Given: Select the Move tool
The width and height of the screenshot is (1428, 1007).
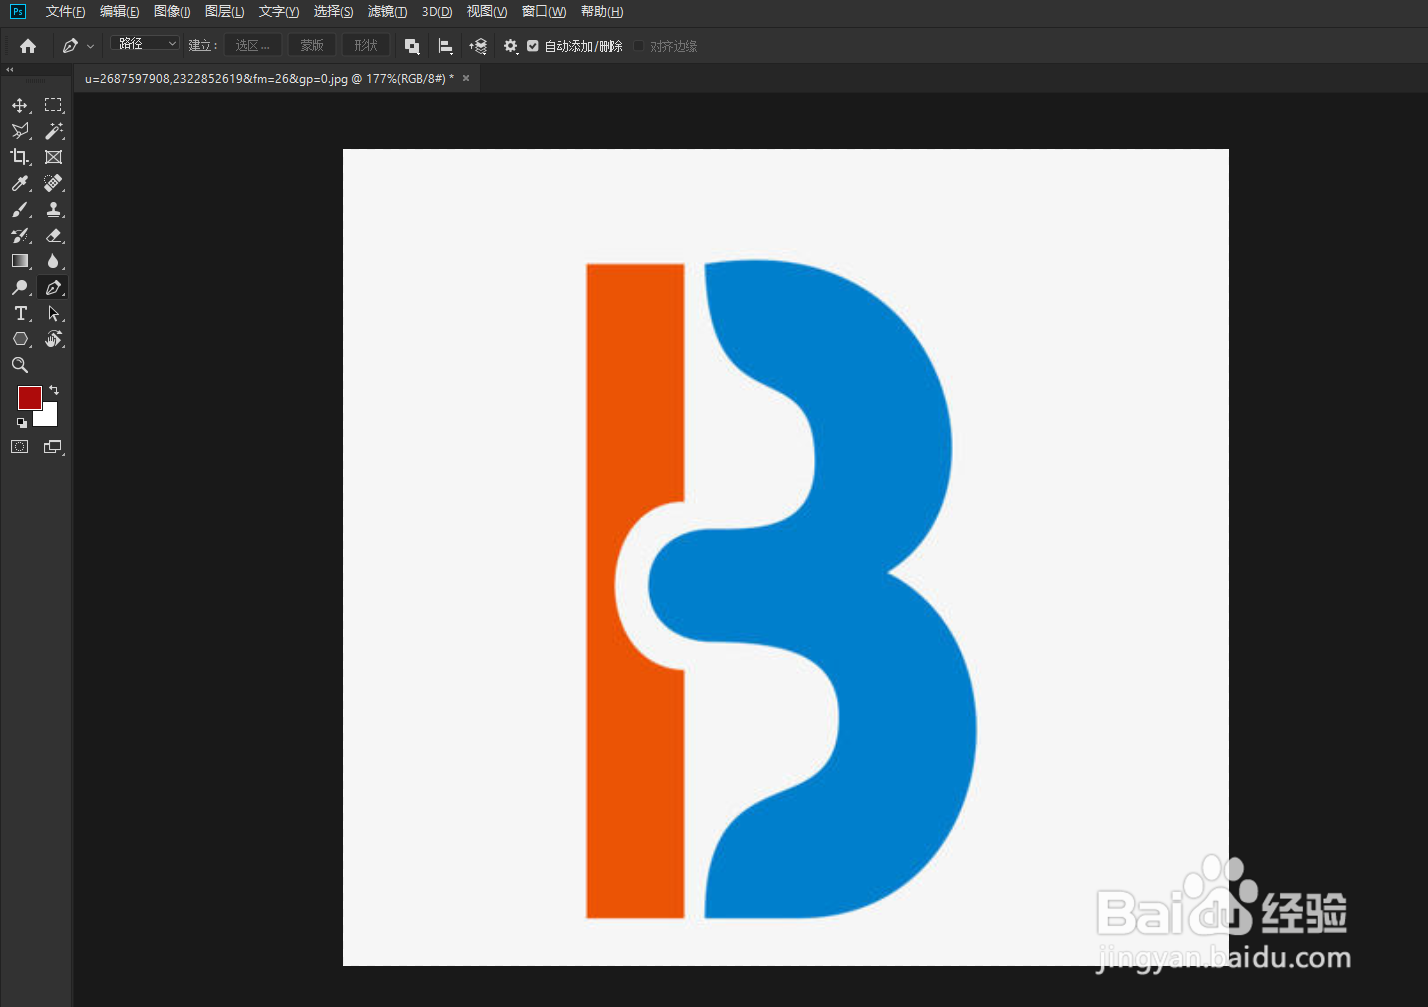Looking at the screenshot, I should click(x=20, y=105).
